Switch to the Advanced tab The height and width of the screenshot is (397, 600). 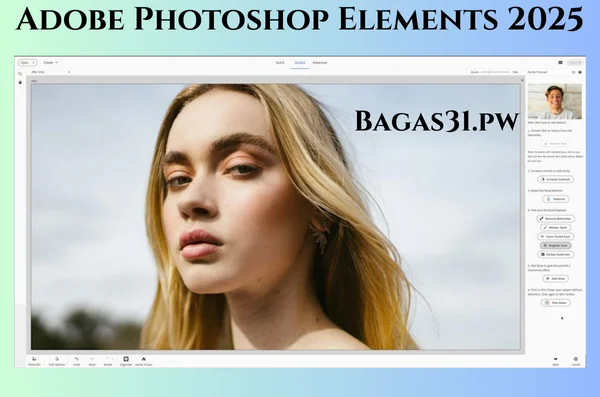click(x=320, y=62)
